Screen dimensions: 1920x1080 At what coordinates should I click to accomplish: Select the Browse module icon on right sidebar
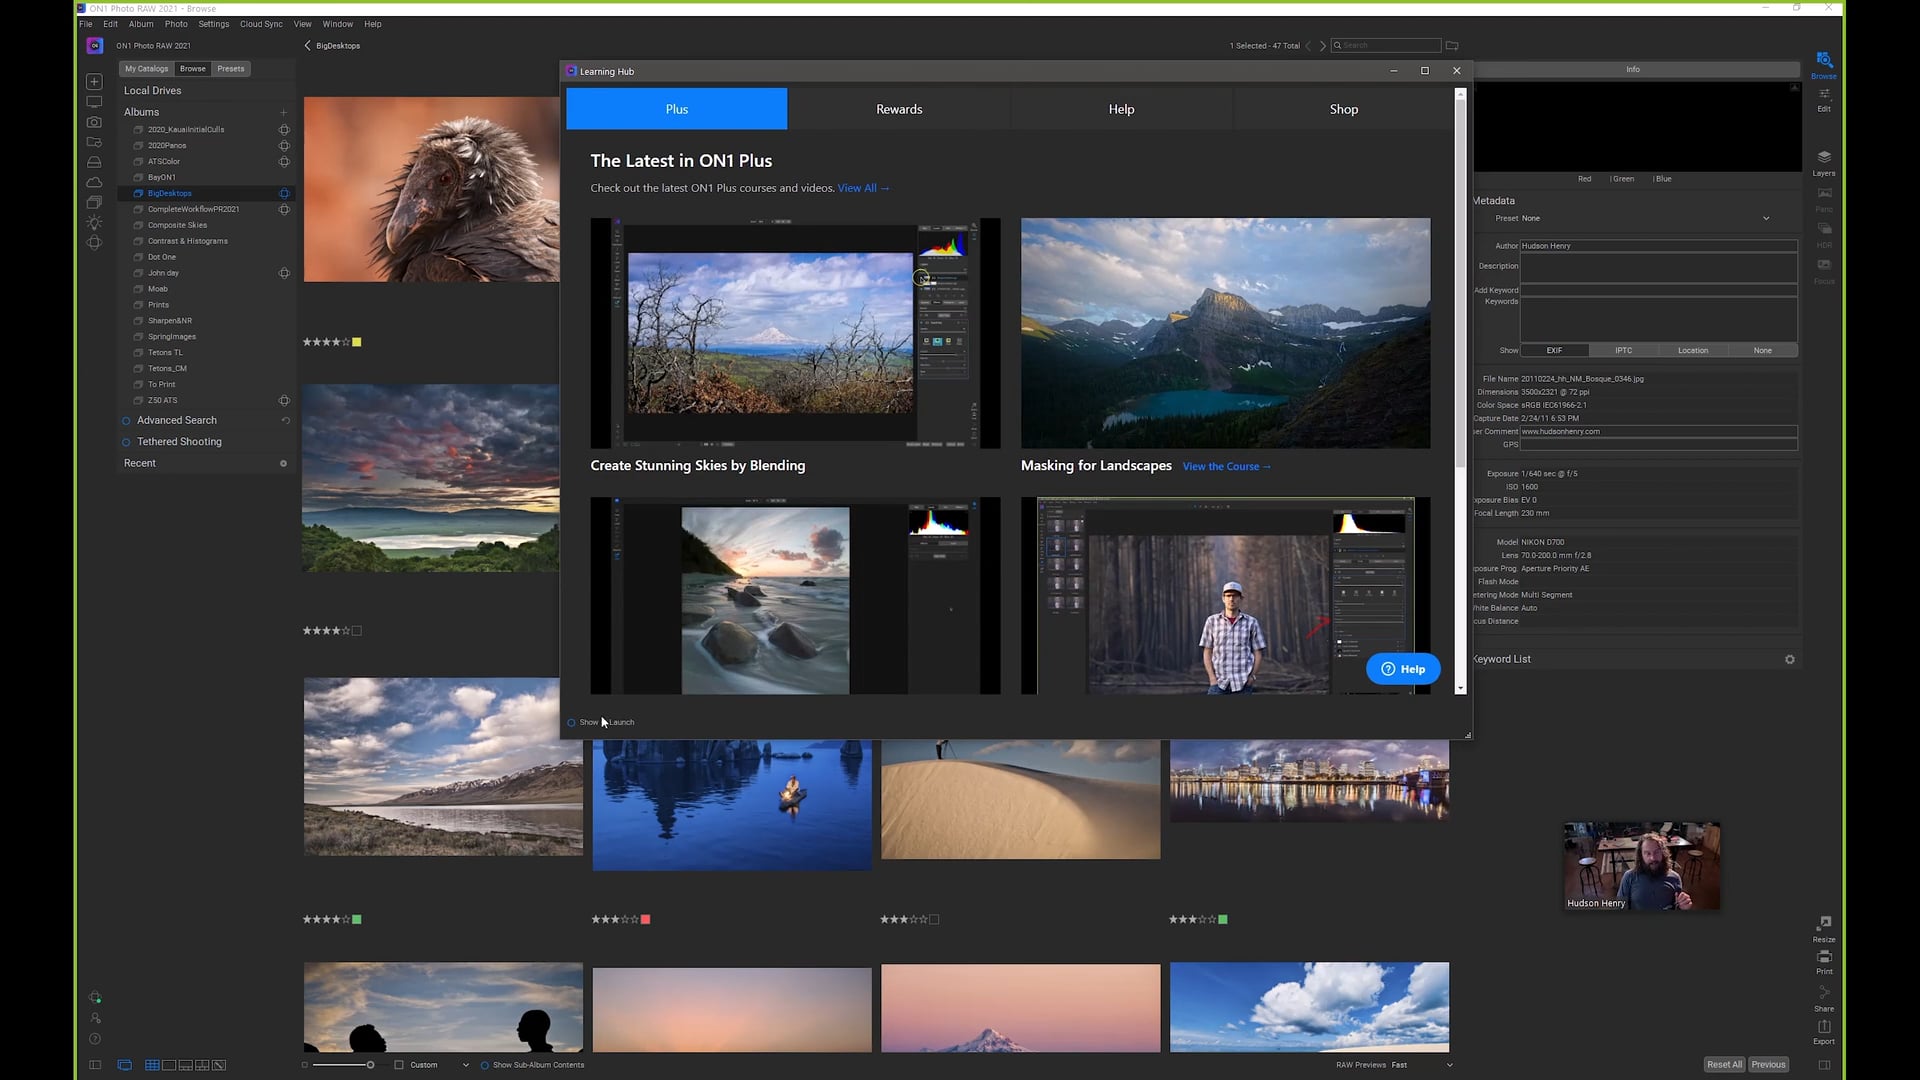point(1824,65)
